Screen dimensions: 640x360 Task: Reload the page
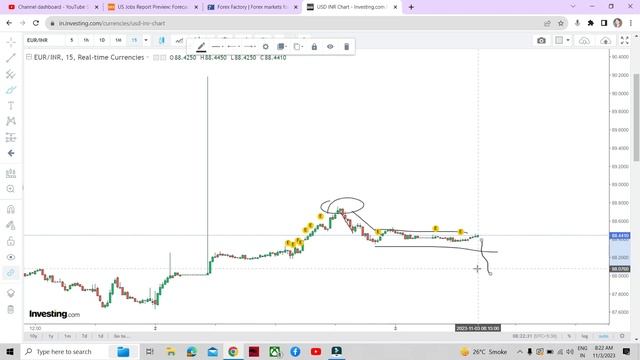pos(36,23)
